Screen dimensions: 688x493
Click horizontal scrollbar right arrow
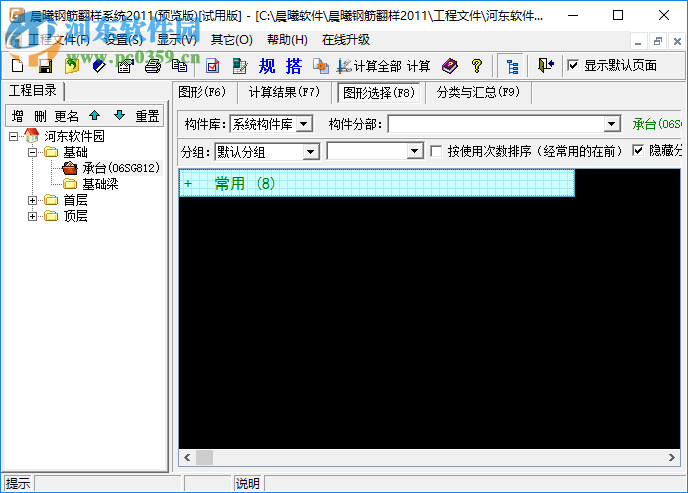click(672, 457)
